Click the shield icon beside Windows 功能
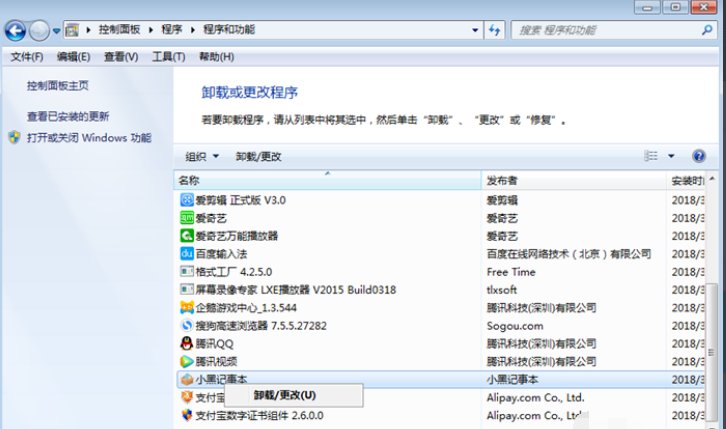The height and width of the screenshot is (429, 726). (14, 137)
